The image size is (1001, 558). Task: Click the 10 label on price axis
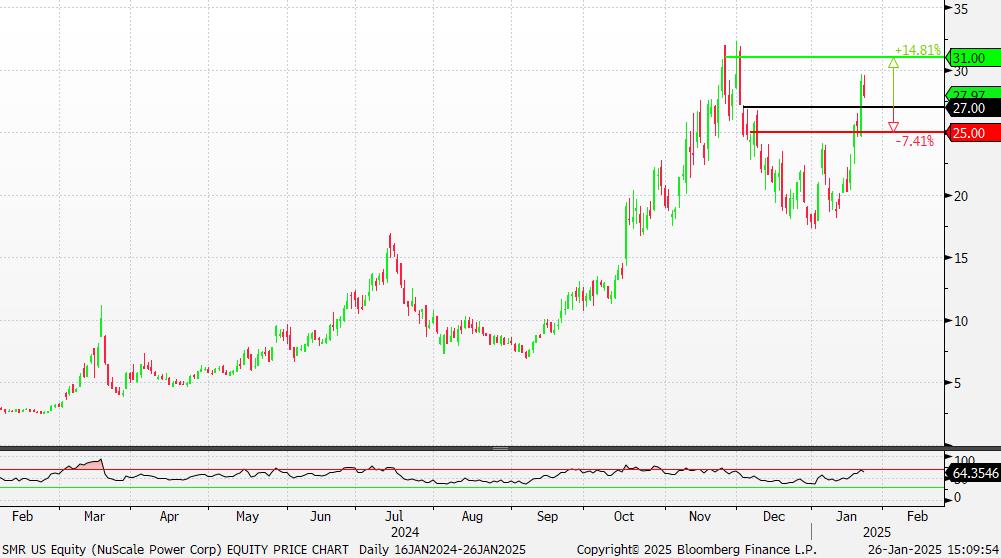(961, 321)
